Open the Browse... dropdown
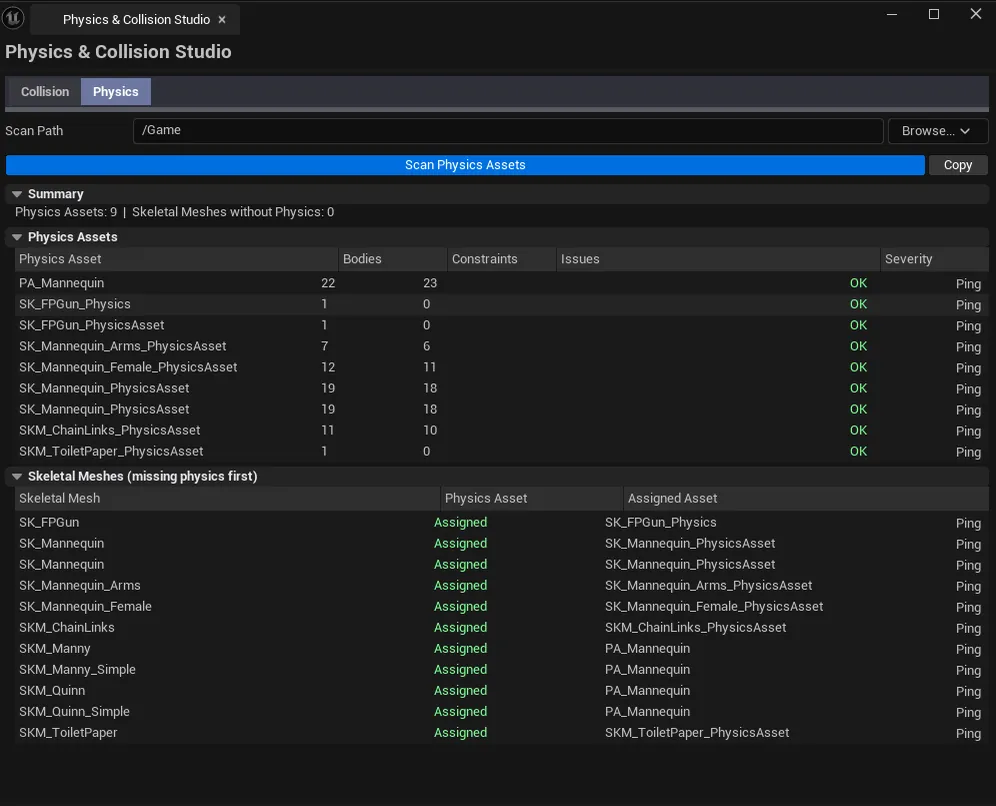This screenshot has width=996, height=806. [x=938, y=131]
